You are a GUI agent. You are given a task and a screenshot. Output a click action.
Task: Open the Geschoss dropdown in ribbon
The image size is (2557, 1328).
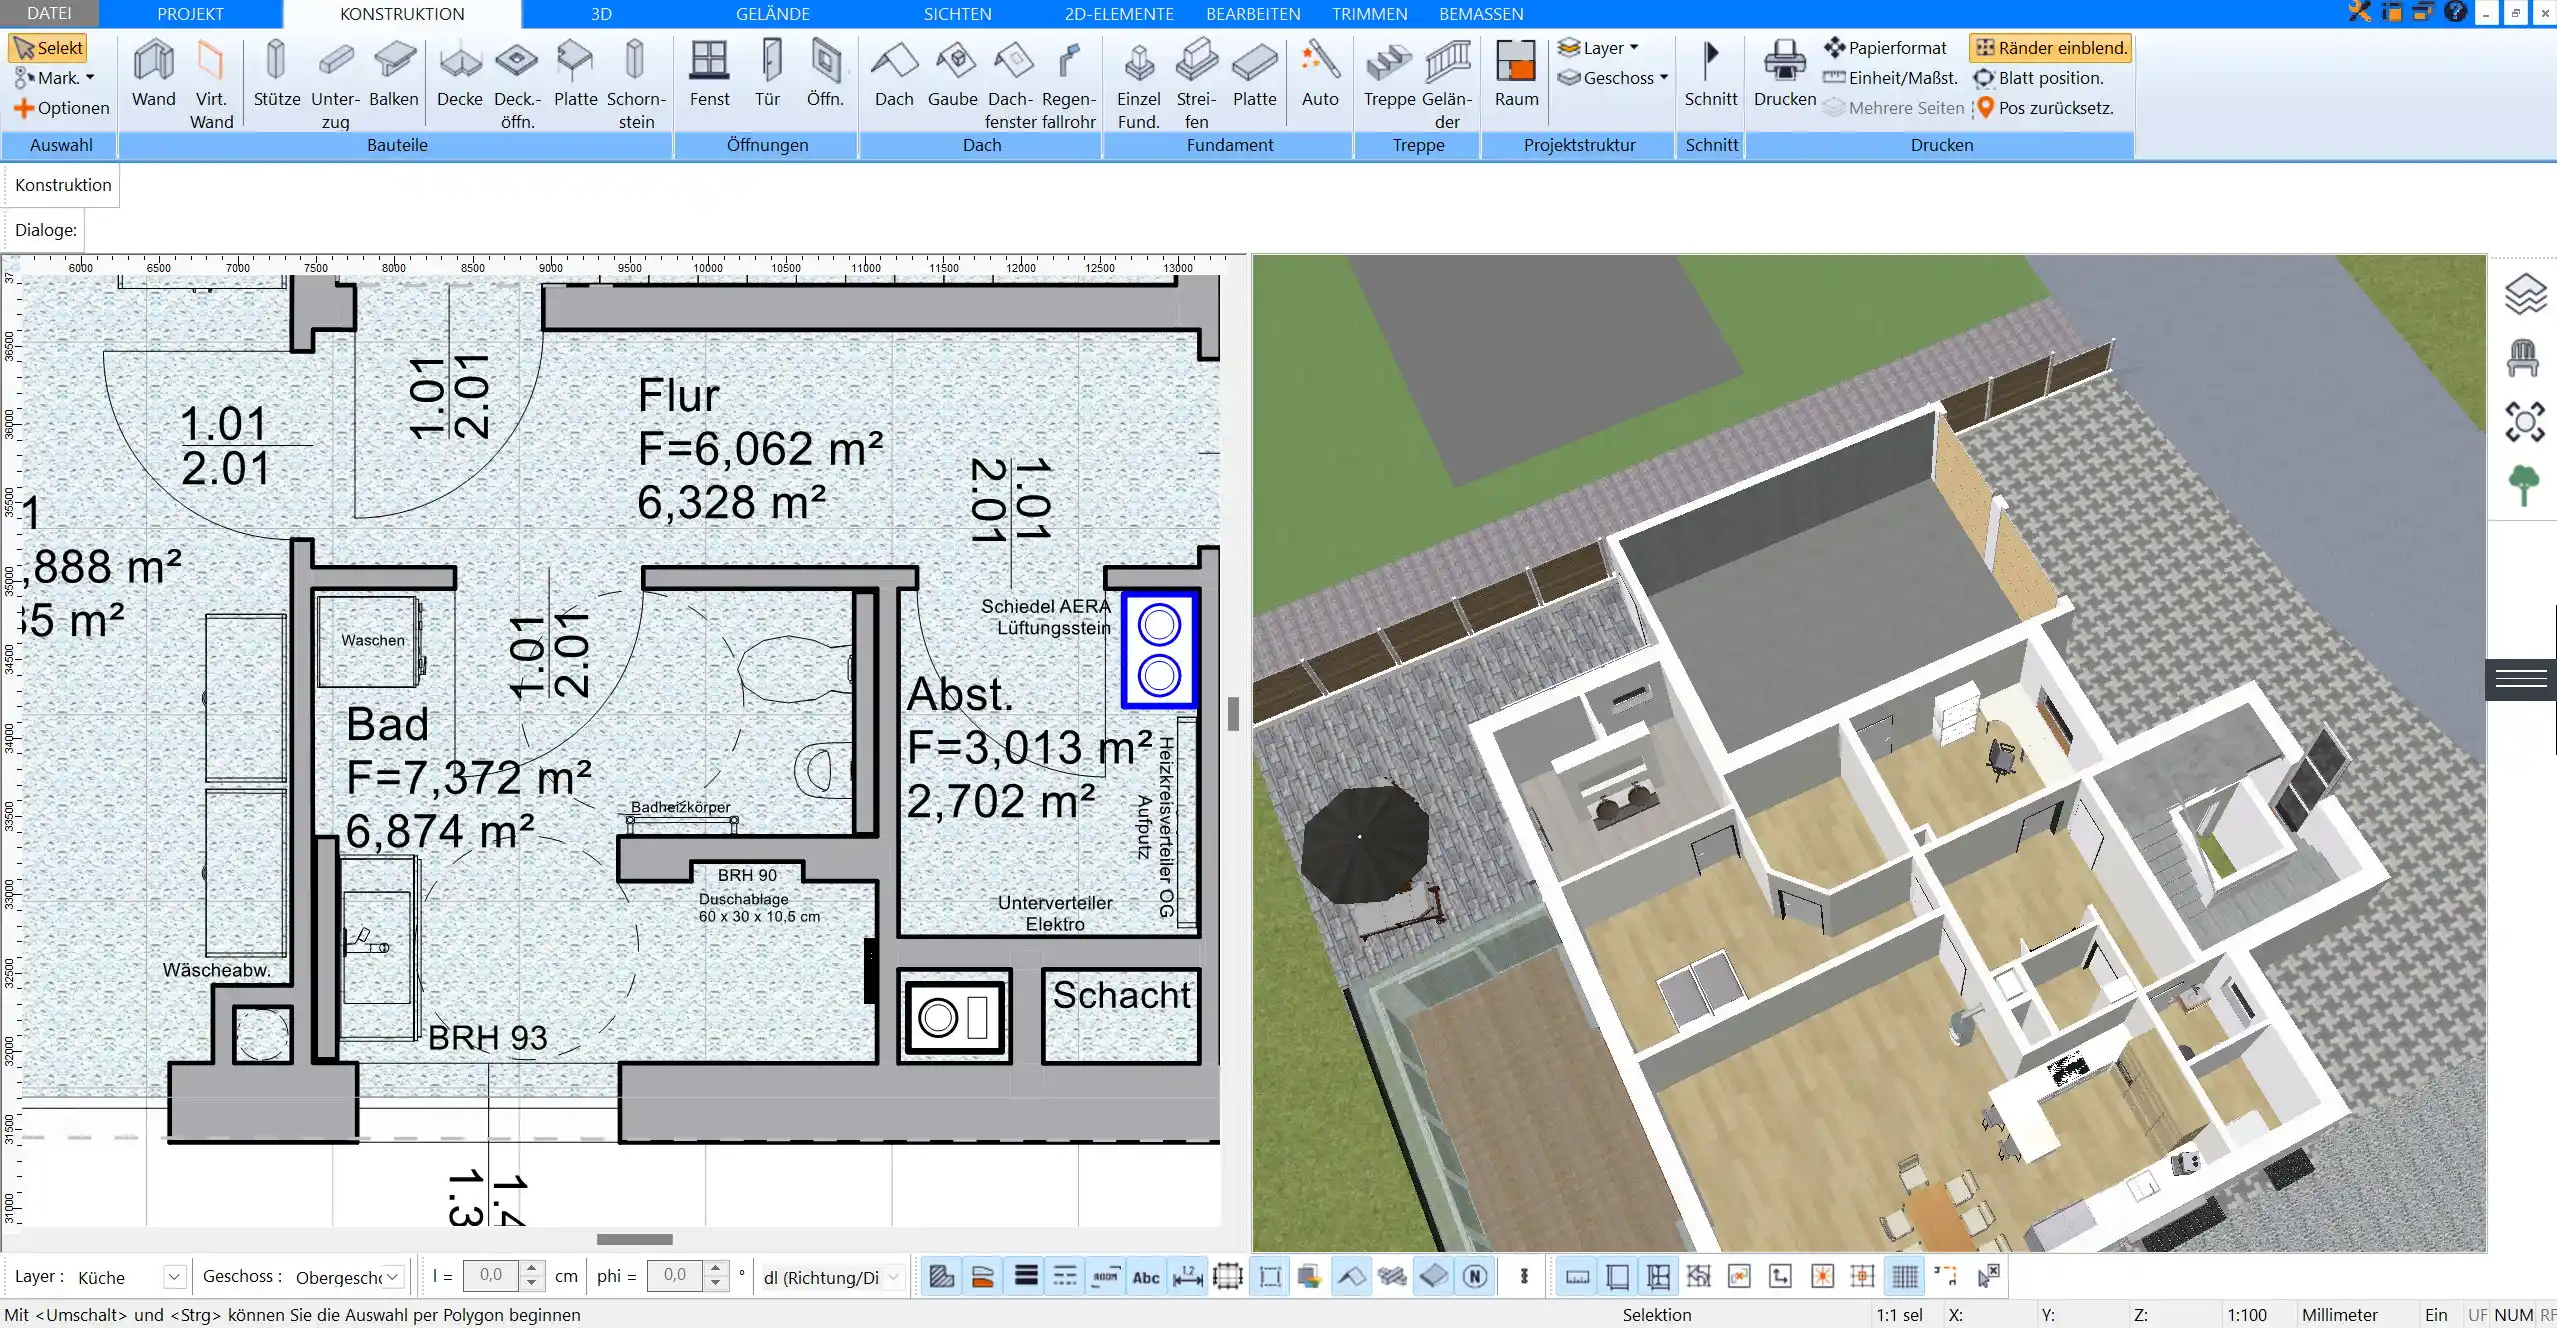tap(1613, 78)
